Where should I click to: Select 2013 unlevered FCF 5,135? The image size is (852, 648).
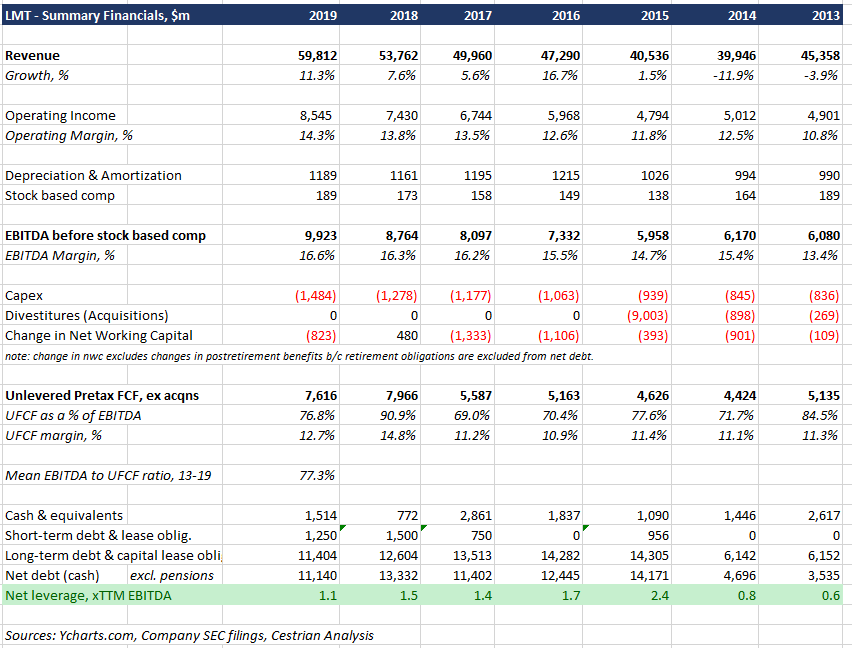click(x=823, y=395)
